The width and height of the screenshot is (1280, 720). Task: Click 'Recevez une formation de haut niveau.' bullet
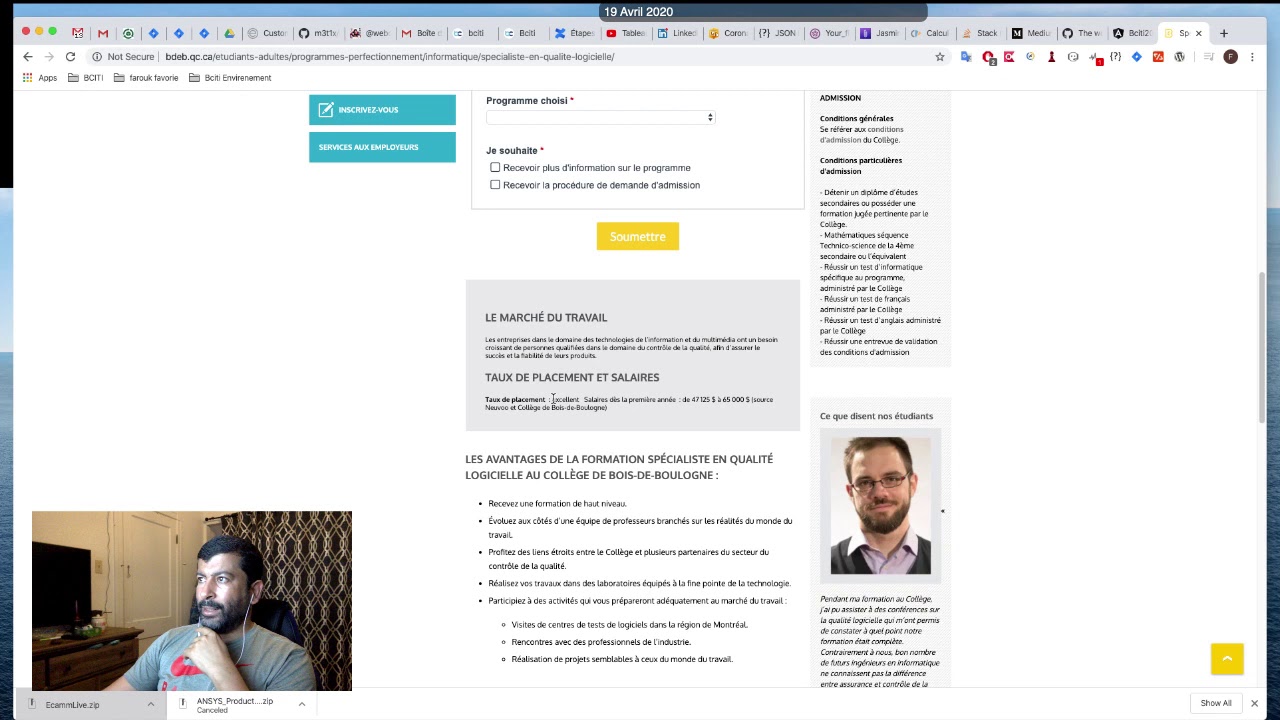[x=557, y=504]
